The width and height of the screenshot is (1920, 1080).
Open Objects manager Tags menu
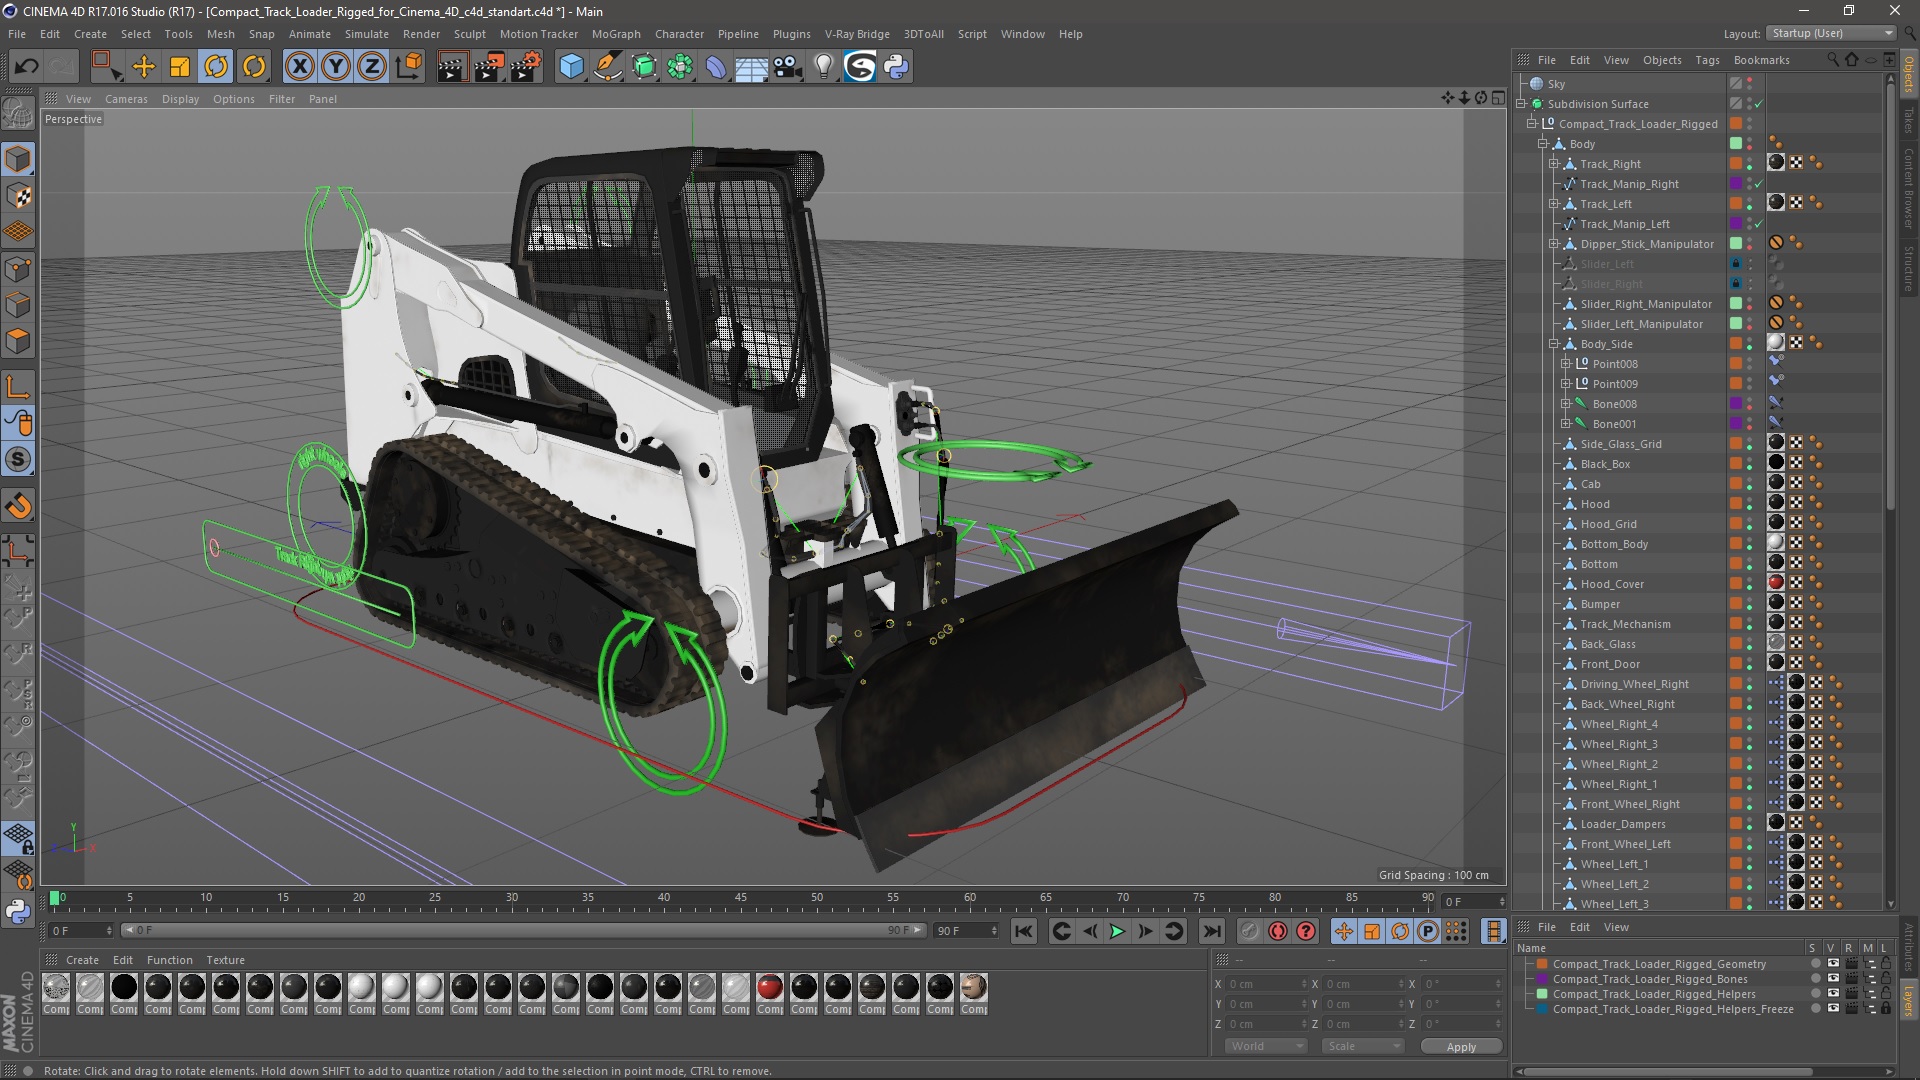tap(1707, 60)
